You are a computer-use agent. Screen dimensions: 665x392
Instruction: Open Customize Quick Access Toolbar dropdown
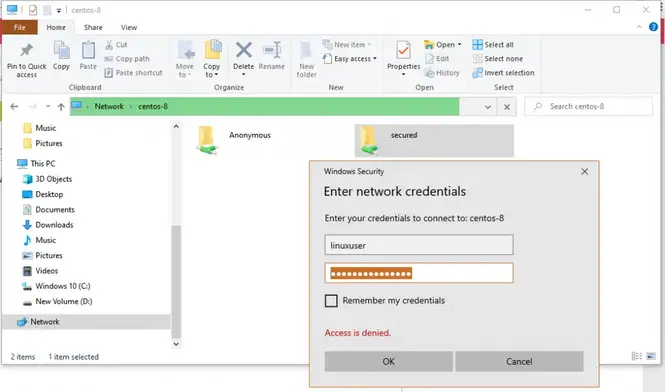click(x=59, y=10)
